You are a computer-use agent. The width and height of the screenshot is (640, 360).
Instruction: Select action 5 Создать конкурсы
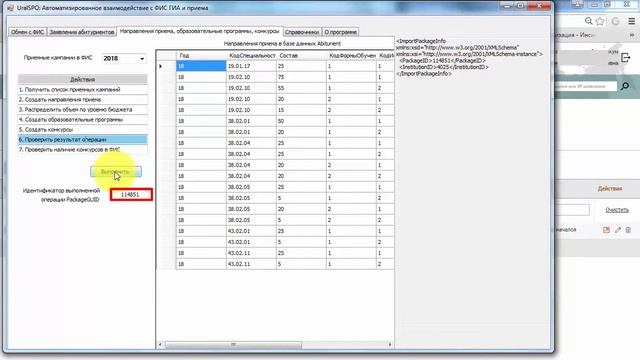point(82,129)
